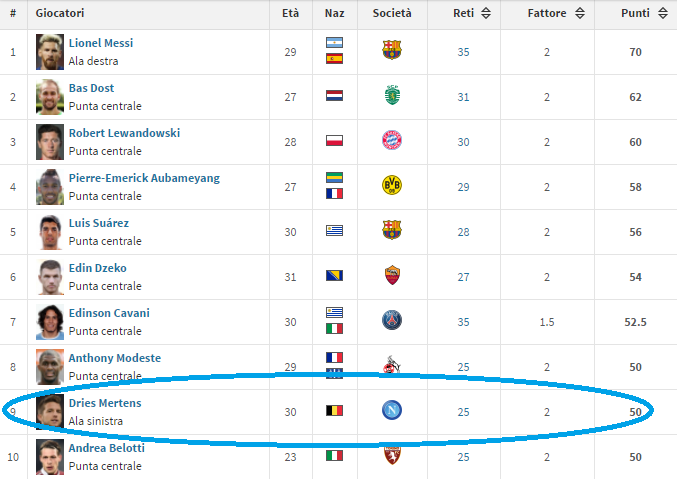Viewport: 677px width, 479px height.
Task: Select the Bayern Munich club crest
Action: (x=392, y=140)
